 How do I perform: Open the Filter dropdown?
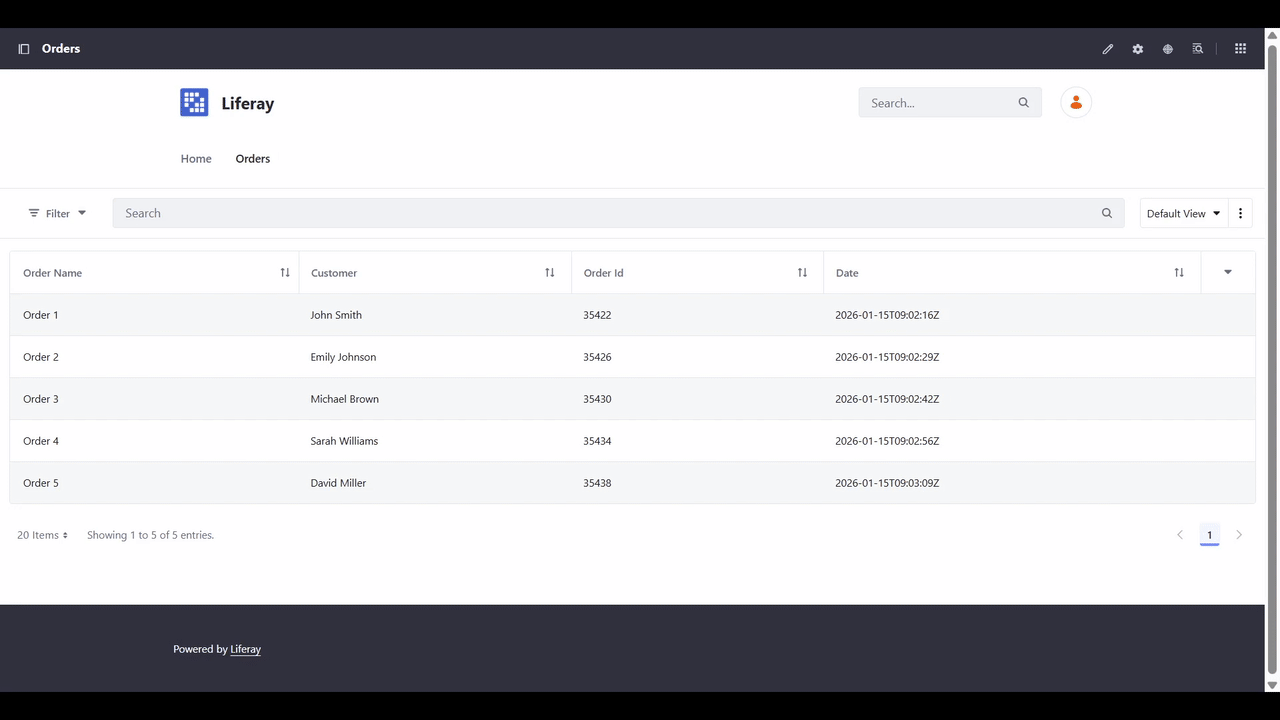[57, 213]
